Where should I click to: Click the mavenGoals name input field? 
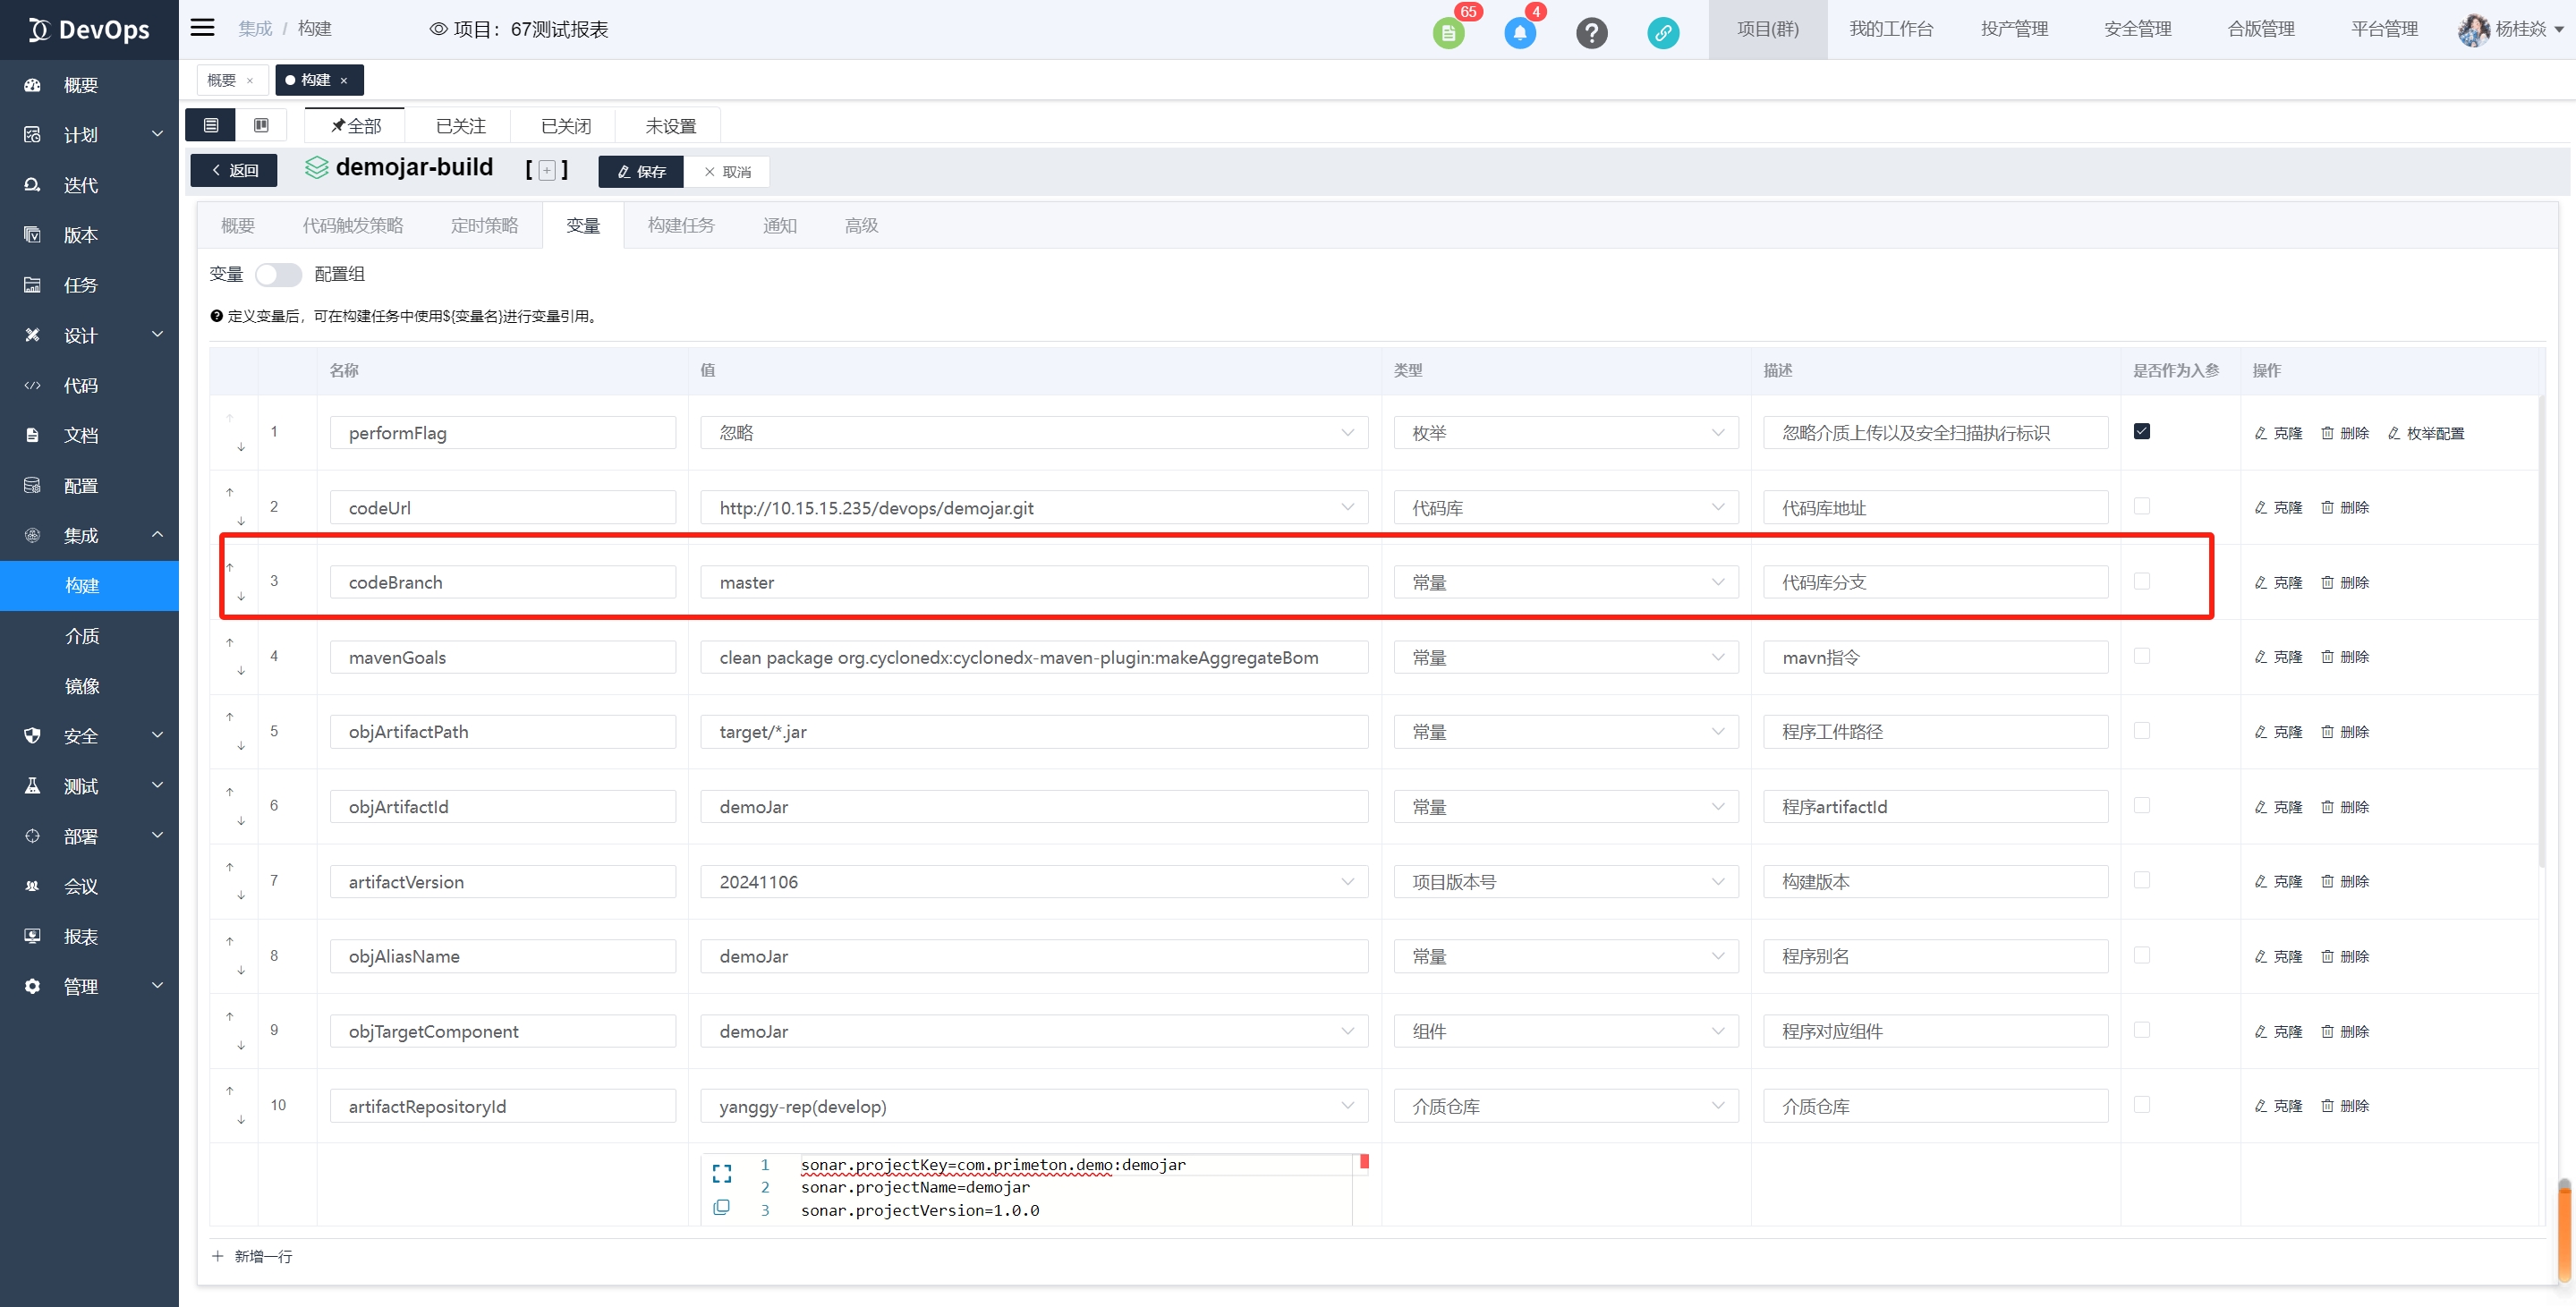502,657
